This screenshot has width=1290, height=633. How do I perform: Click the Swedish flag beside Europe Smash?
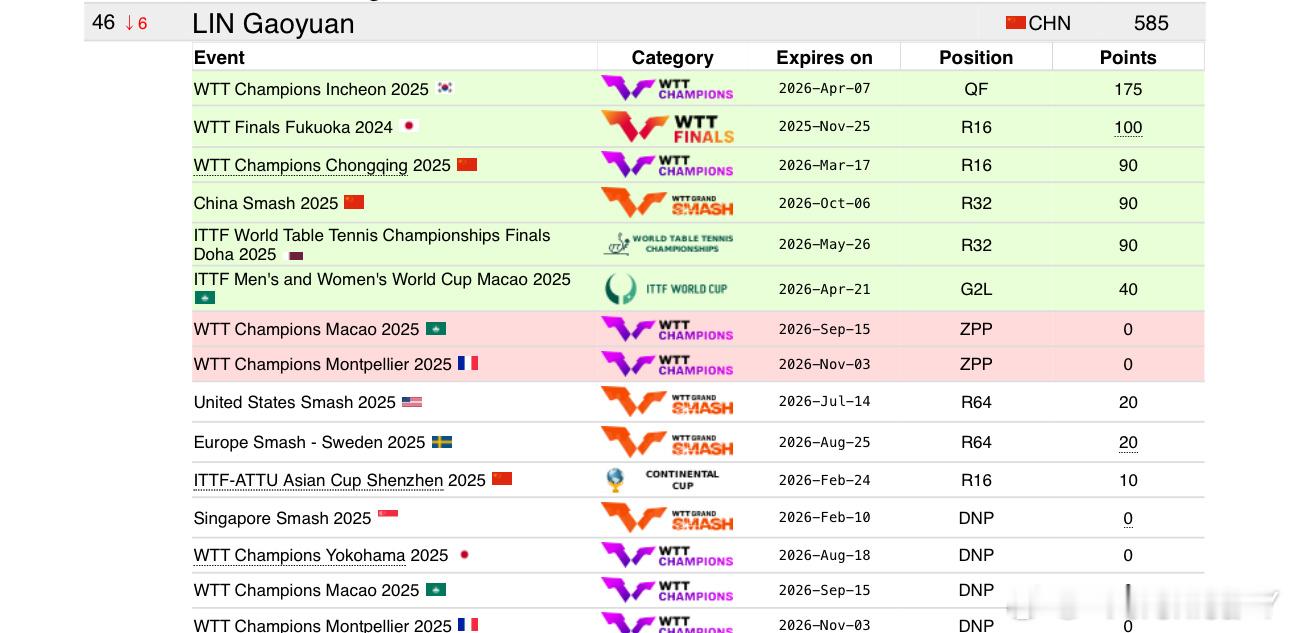442,442
